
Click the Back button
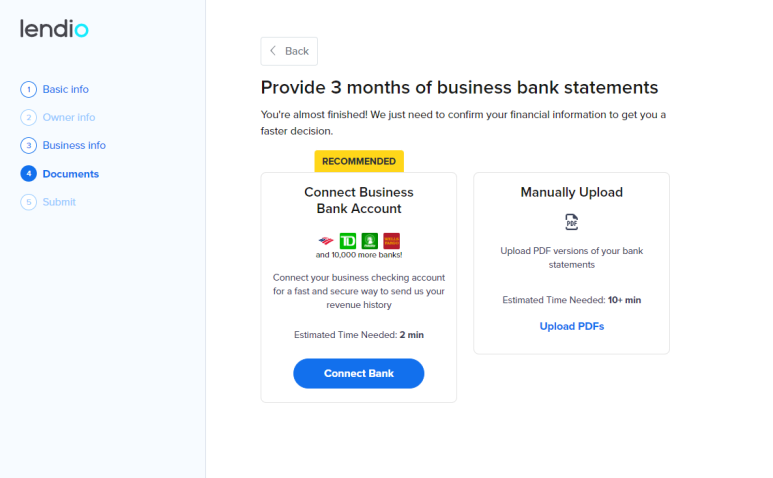coord(289,51)
